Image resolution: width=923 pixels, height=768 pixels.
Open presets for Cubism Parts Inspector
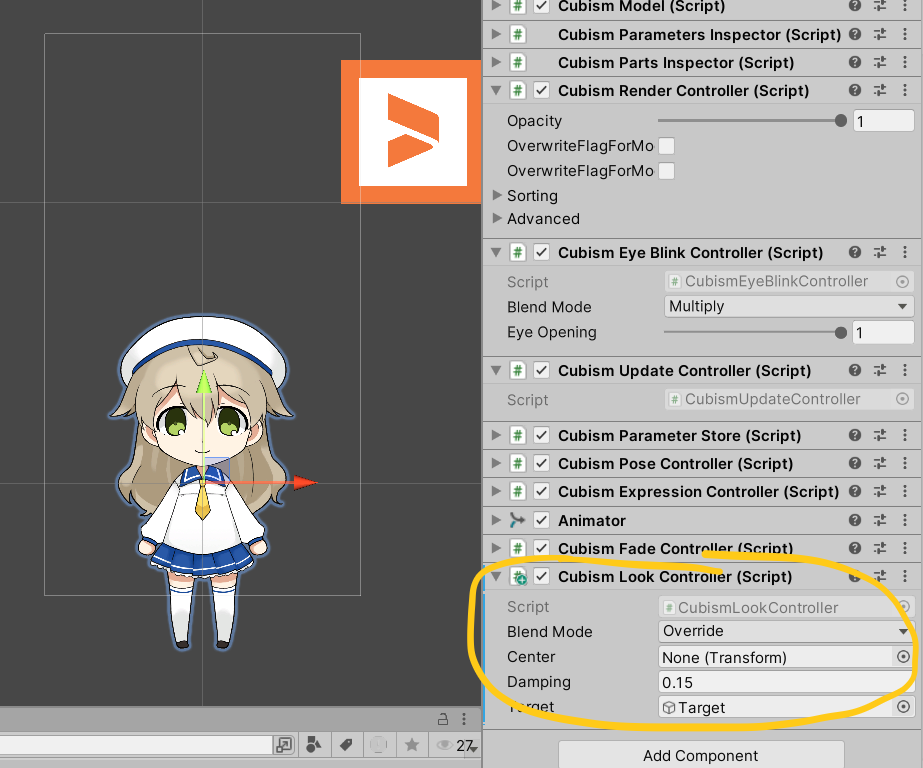pyautogui.click(x=880, y=62)
